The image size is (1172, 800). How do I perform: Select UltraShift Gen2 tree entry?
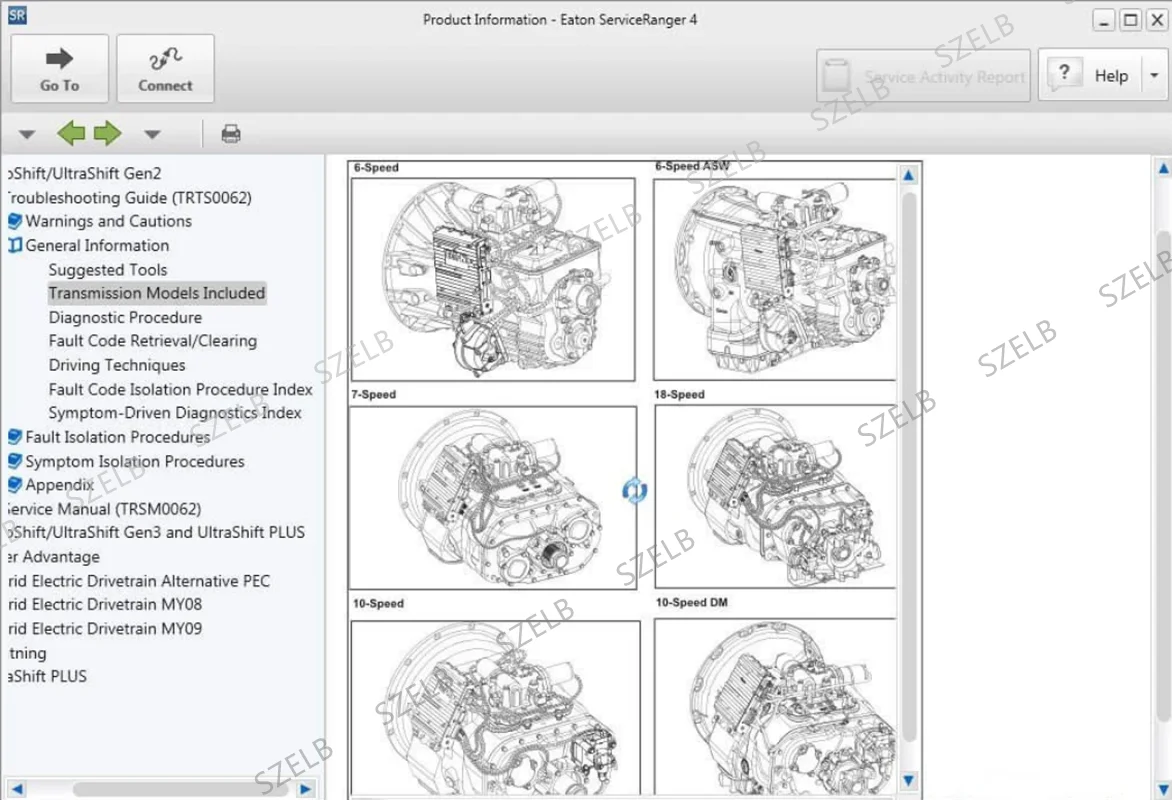tap(84, 173)
